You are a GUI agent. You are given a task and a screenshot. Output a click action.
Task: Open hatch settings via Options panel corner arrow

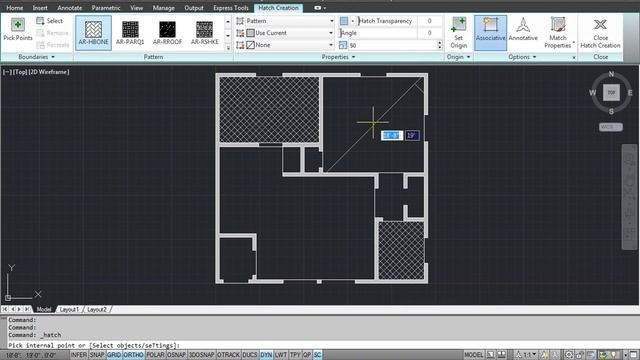[x=573, y=58]
